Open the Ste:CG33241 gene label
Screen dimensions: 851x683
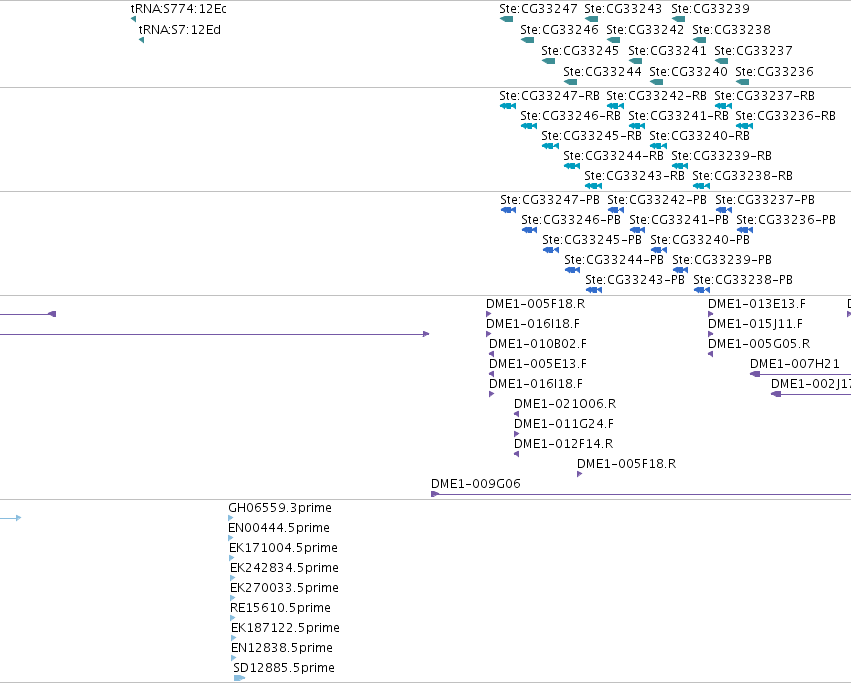click(668, 50)
